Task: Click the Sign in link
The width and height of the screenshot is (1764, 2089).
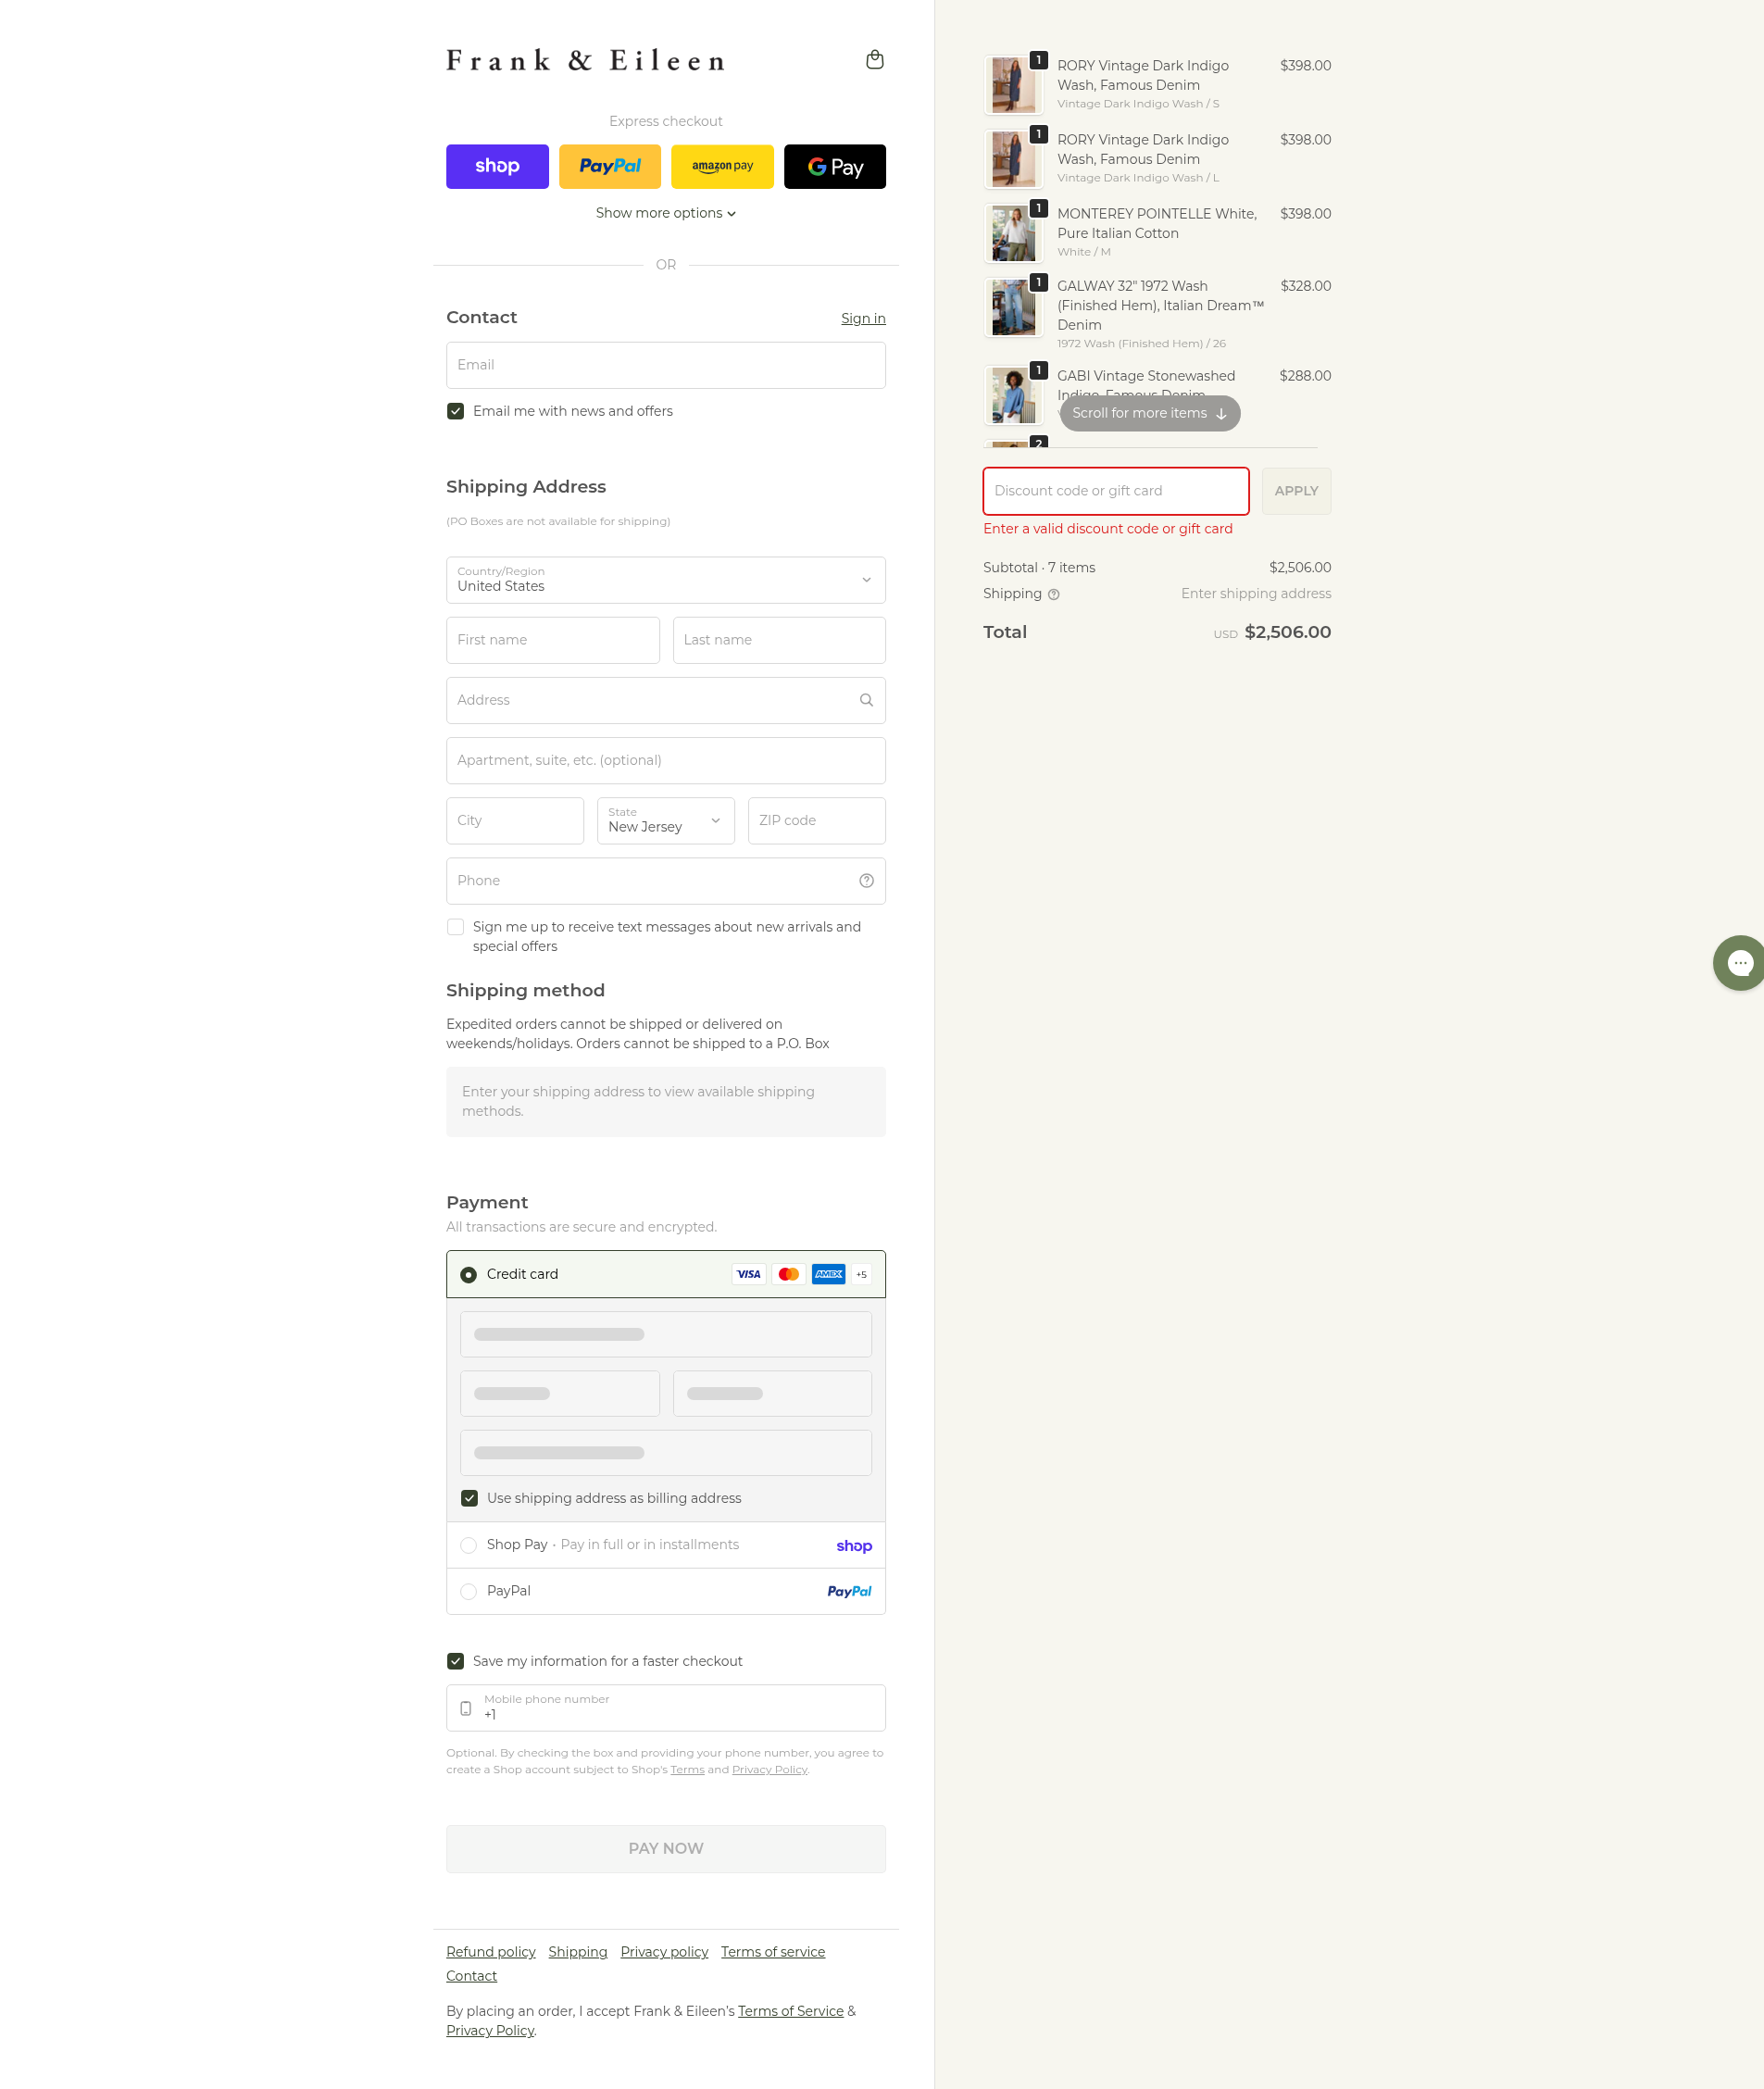Action: click(862, 318)
